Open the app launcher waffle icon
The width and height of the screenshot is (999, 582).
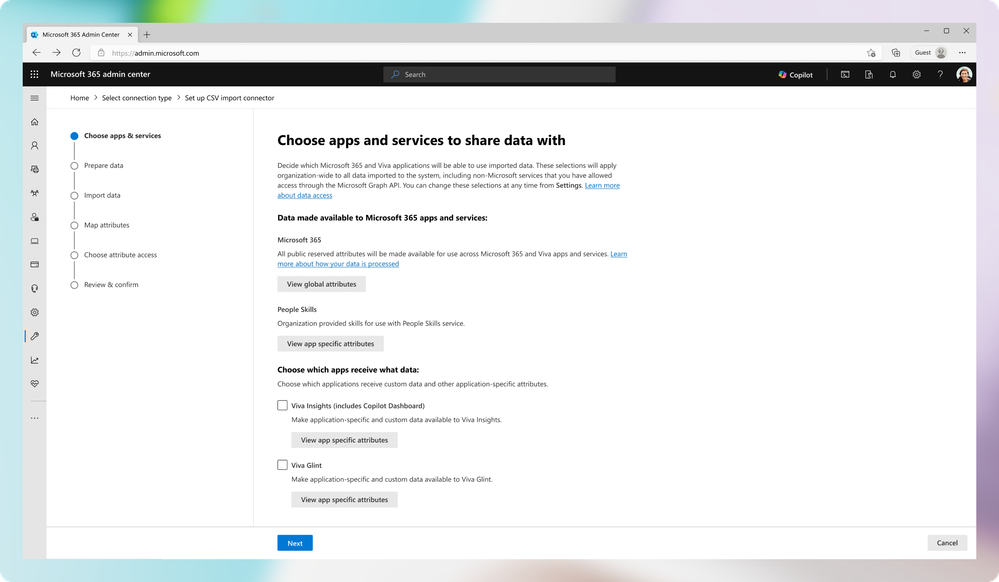(x=34, y=75)
